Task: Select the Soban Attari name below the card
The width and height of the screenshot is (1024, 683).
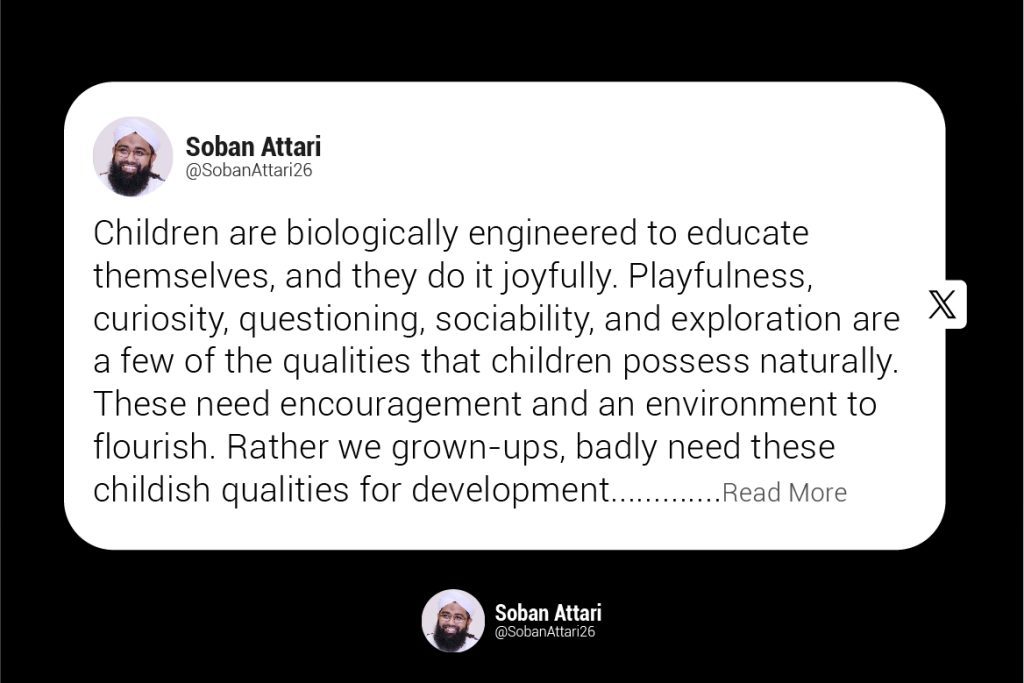Action: 548,612
